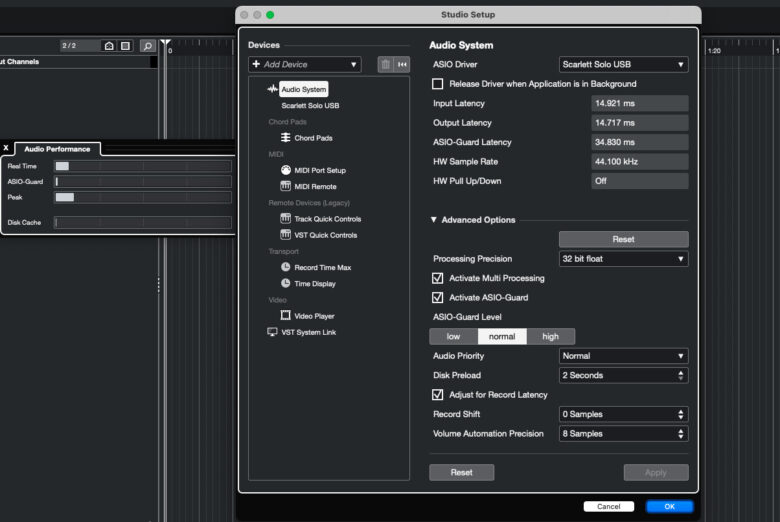Select Scarlett Solo USB in device tree

(x=310, y=105)
